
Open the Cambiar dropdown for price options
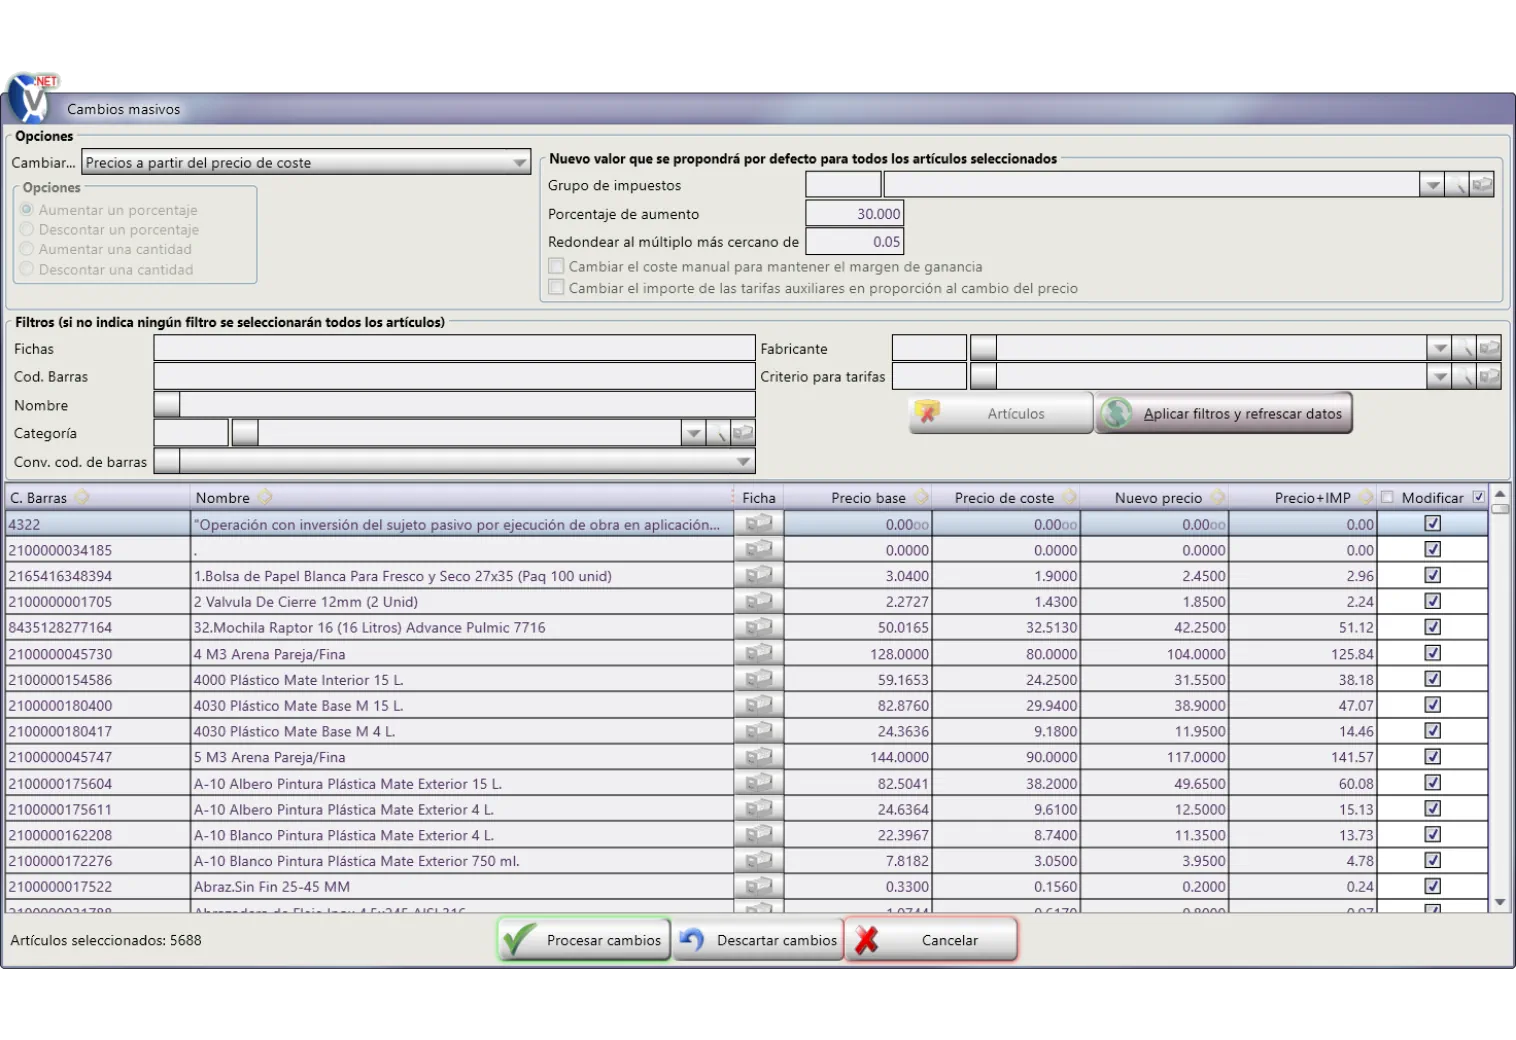click(519, 163)
